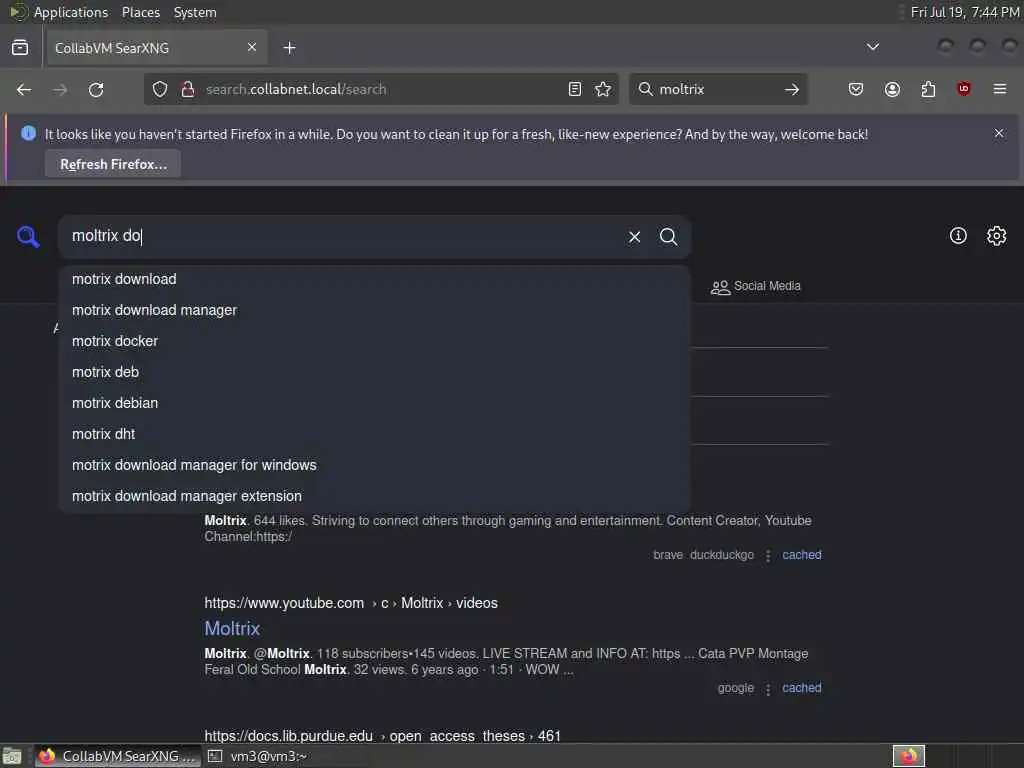Open the Moltrix YouTube videos result link
This screenshot has width=1024, height=768.
click(x=232, y=628)
